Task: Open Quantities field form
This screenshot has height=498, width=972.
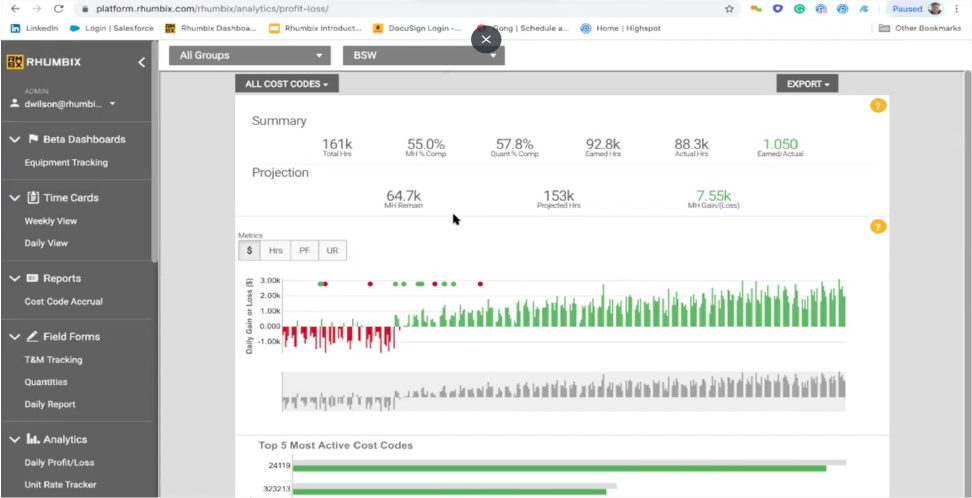Action: pyautogui.click(x=46, y=382)
